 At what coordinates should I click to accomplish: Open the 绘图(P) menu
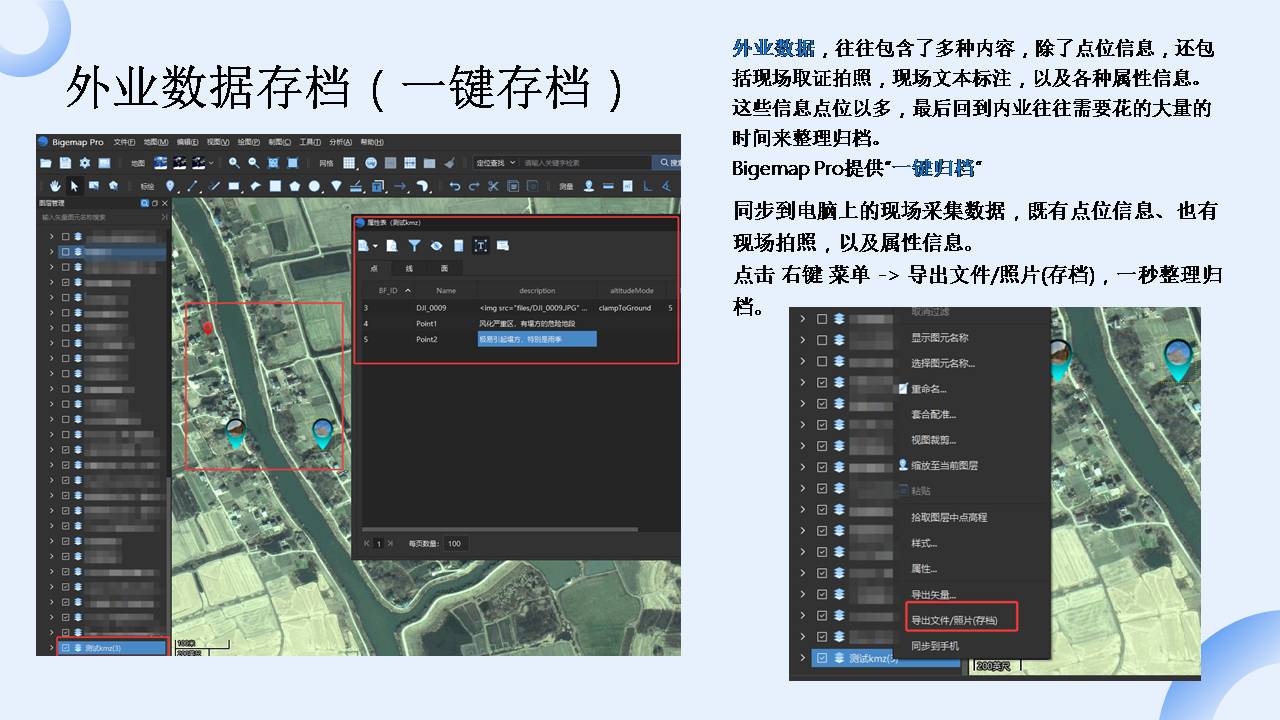click(248, 142)
